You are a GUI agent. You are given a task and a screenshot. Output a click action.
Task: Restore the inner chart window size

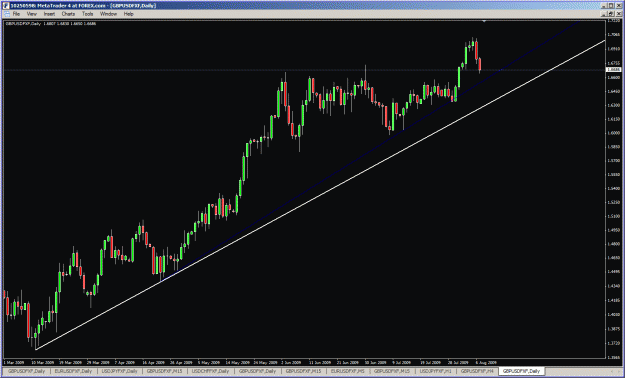coord(612,14)
